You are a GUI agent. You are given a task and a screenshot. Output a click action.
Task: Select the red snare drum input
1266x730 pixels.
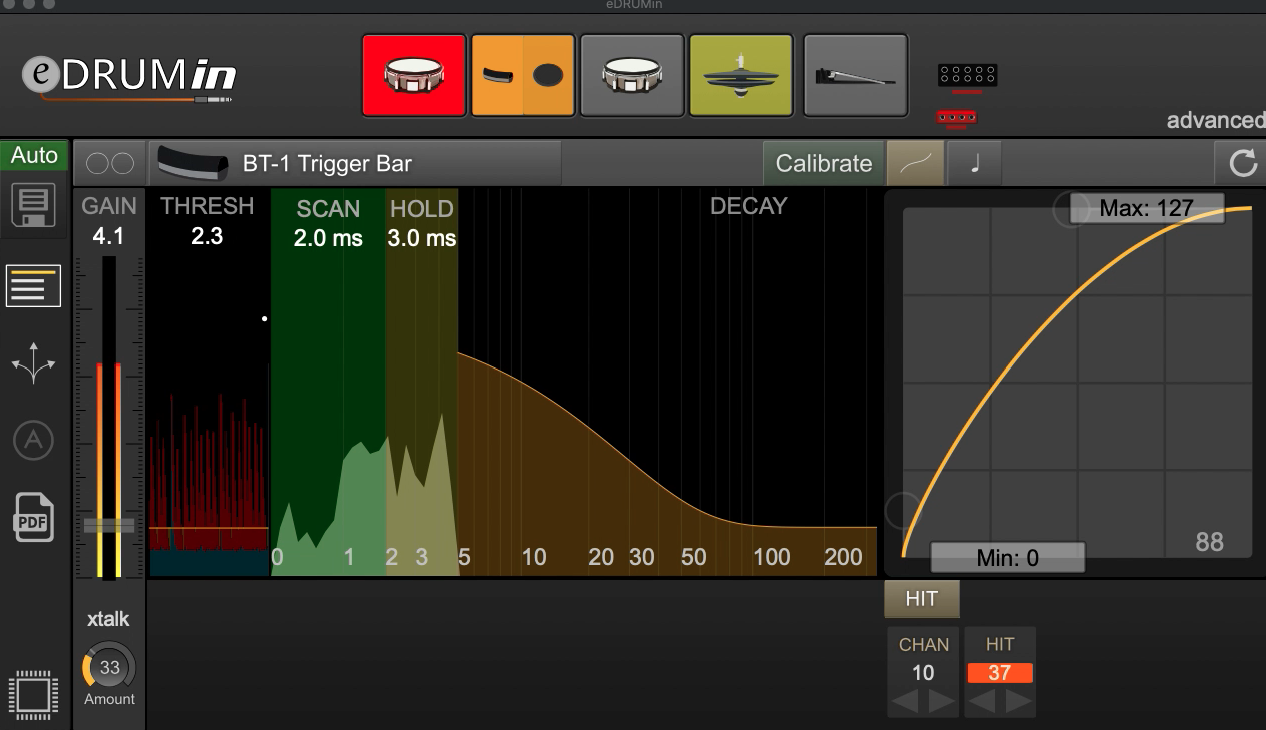pyautogui.click(x=414, y=75)
